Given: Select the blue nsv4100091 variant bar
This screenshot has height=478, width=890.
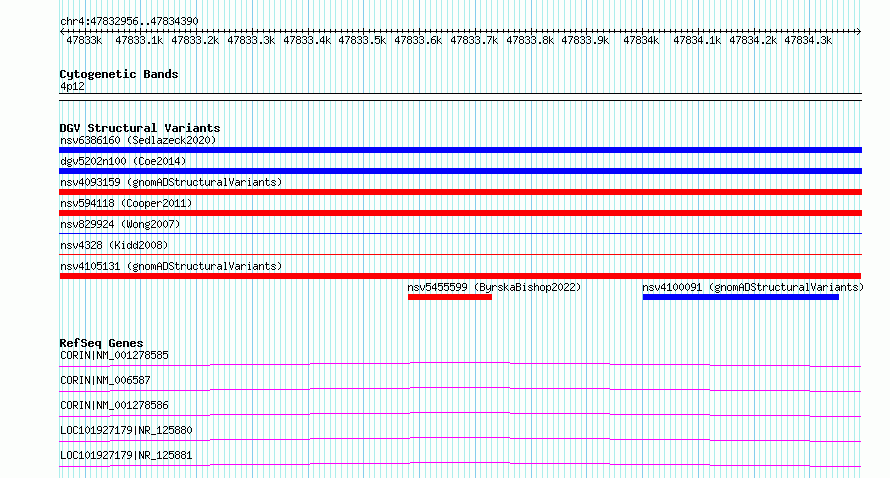Looking at the screenshot, I should (741, 297).
